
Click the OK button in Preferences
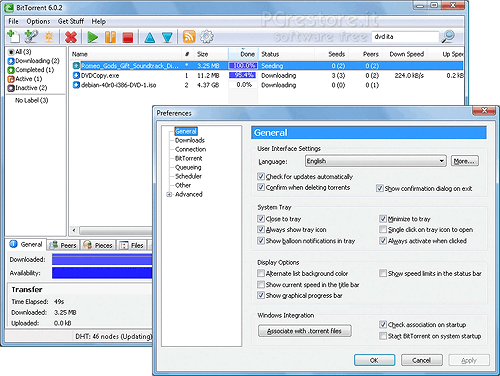click(x=374, y=360)
